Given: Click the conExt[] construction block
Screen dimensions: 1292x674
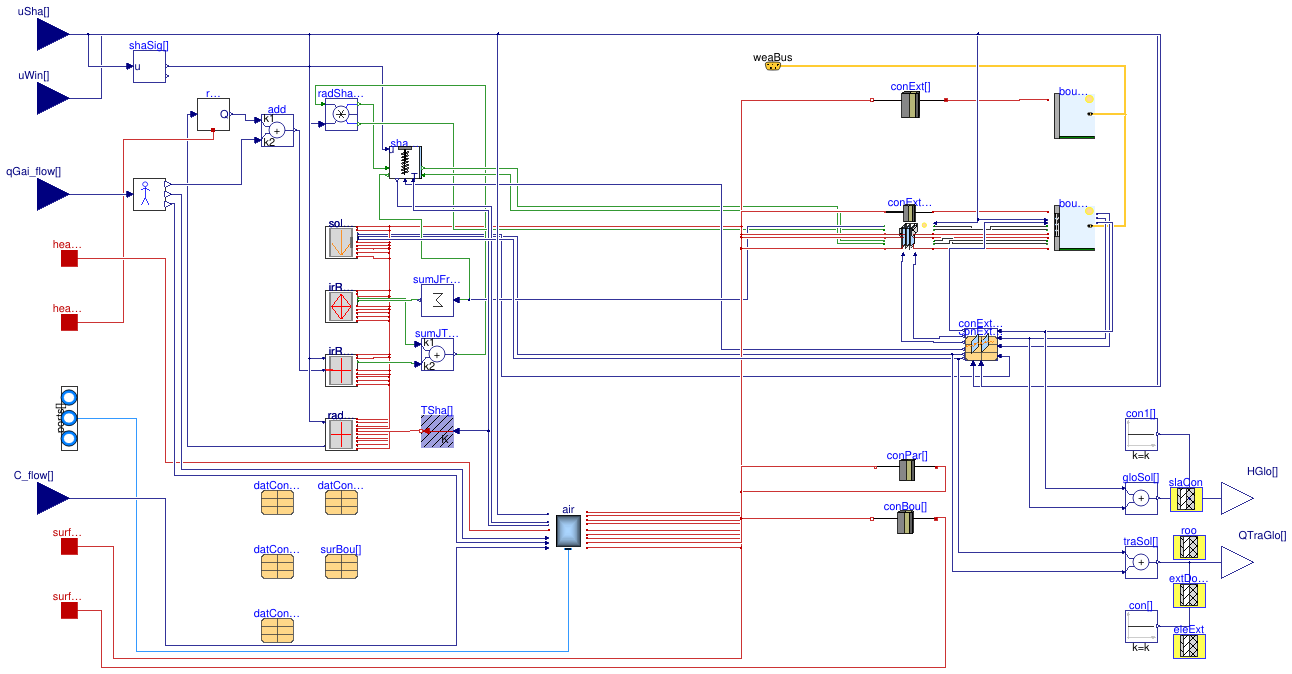Looking at the screenshot, I should (909, 104).
